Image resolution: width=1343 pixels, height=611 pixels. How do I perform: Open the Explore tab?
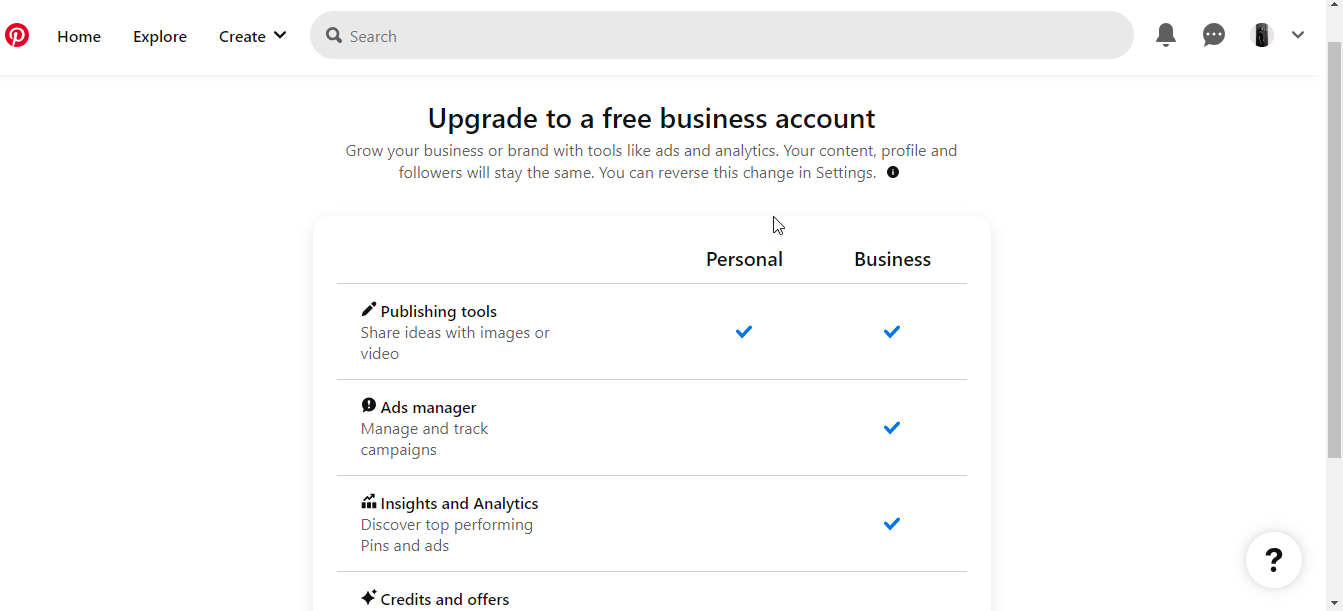tap(160, 36)
